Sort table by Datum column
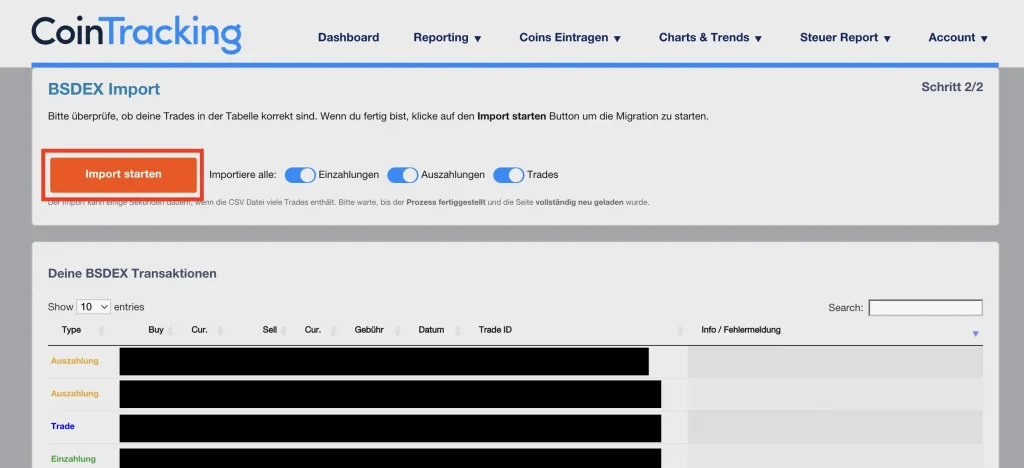This screenshot has width=1024, height=468. 432,330
